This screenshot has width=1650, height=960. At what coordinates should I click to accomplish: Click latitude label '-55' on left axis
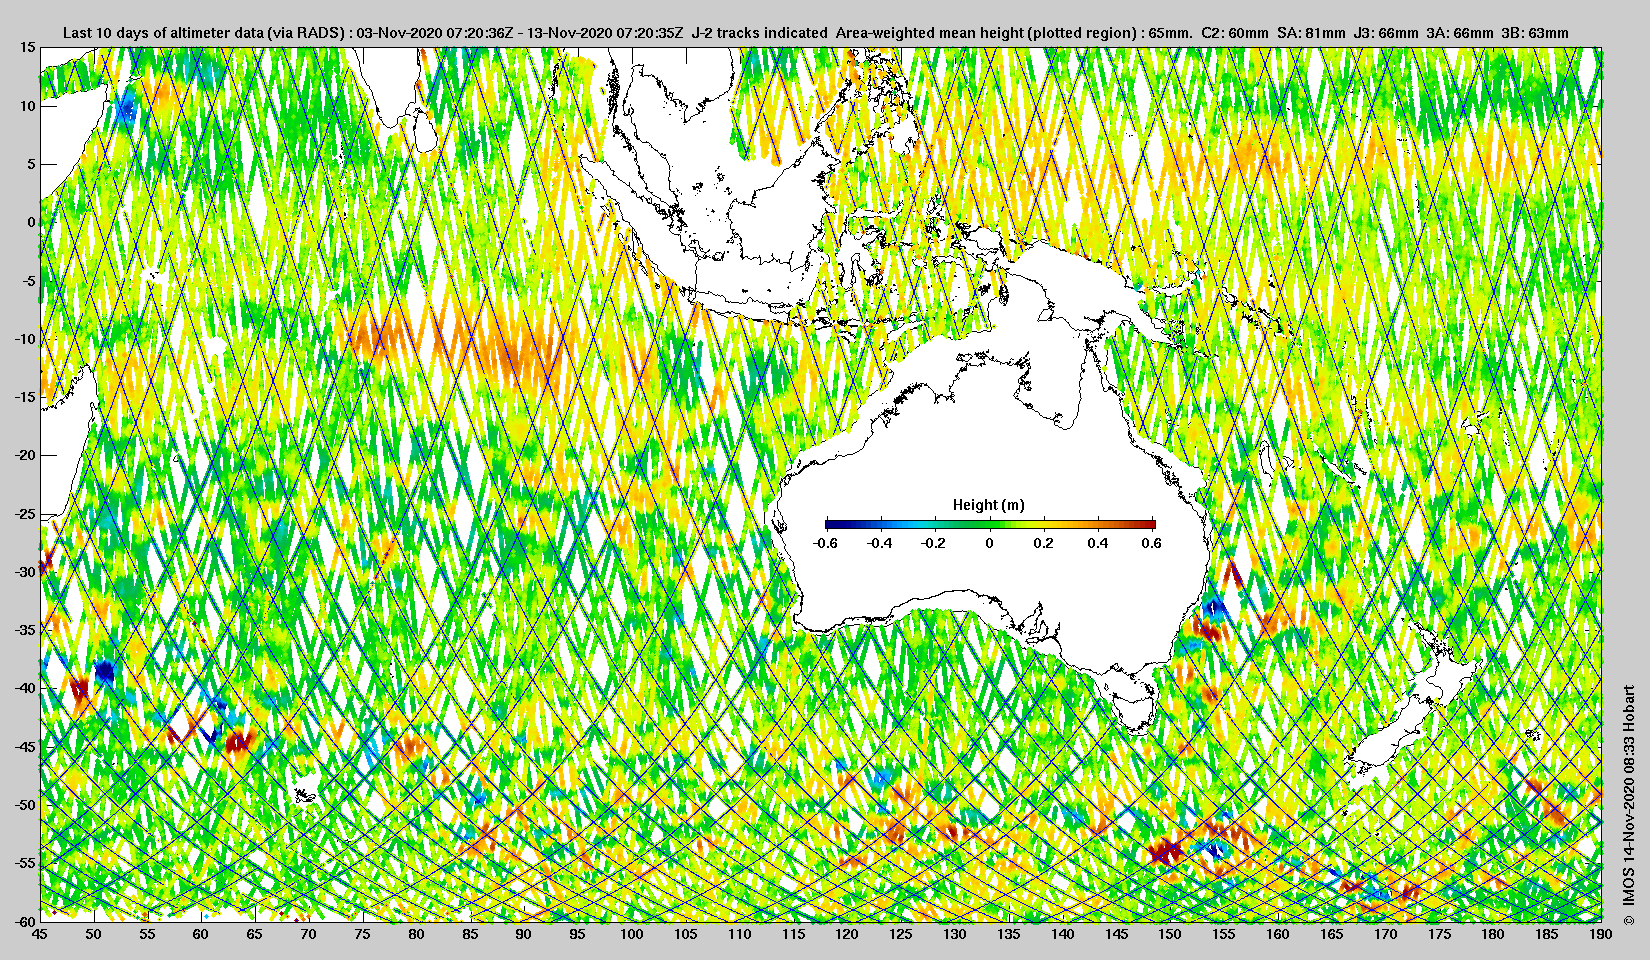point(24,863)
